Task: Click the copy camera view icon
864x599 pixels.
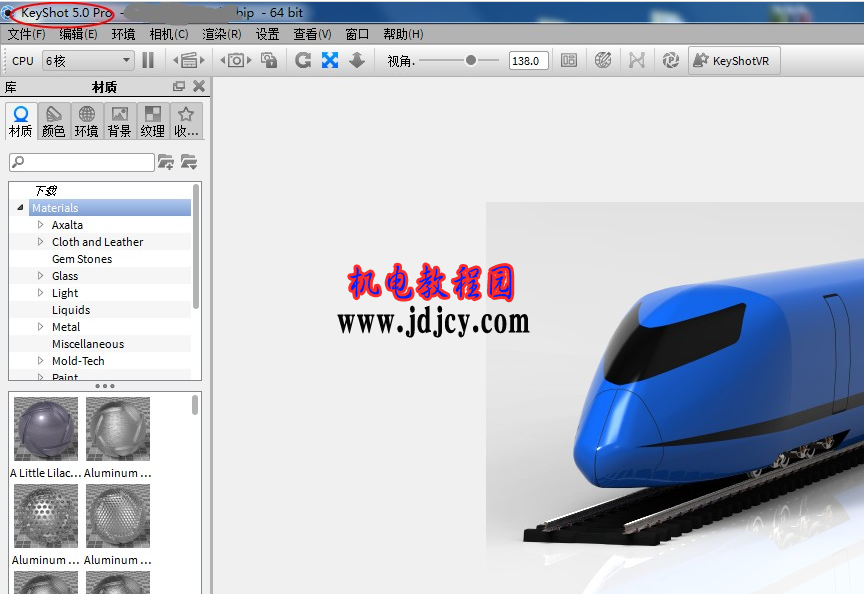Action: [269, 60]
